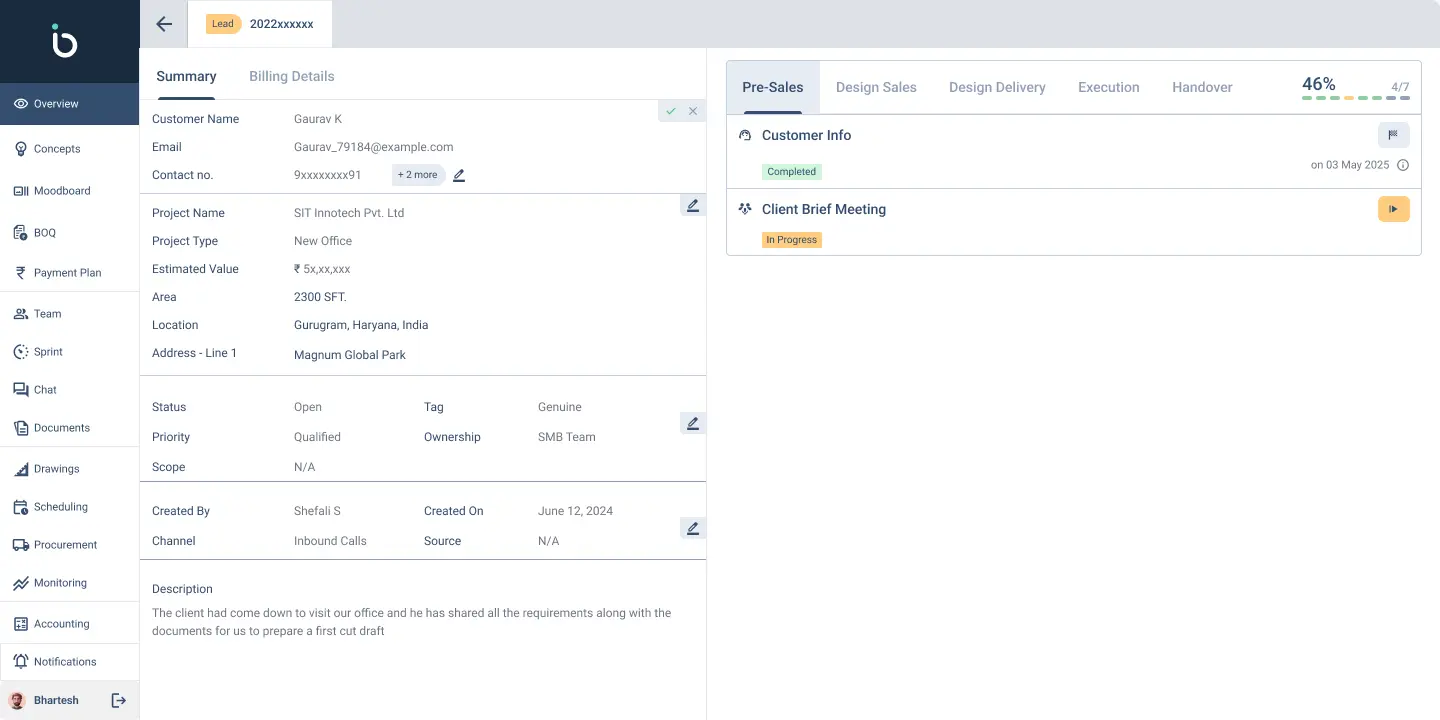1440x720 pixels.
Task: Open Concepts from the sidebar
Action: pos(69,149)
